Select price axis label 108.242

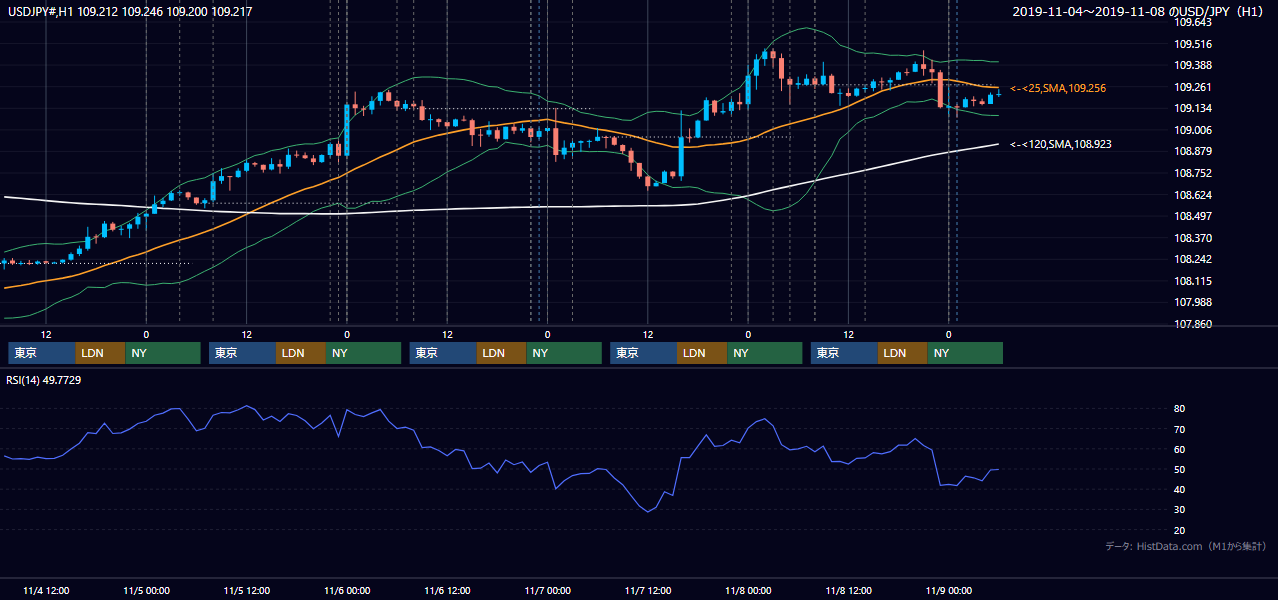(x=1192, y=259)
